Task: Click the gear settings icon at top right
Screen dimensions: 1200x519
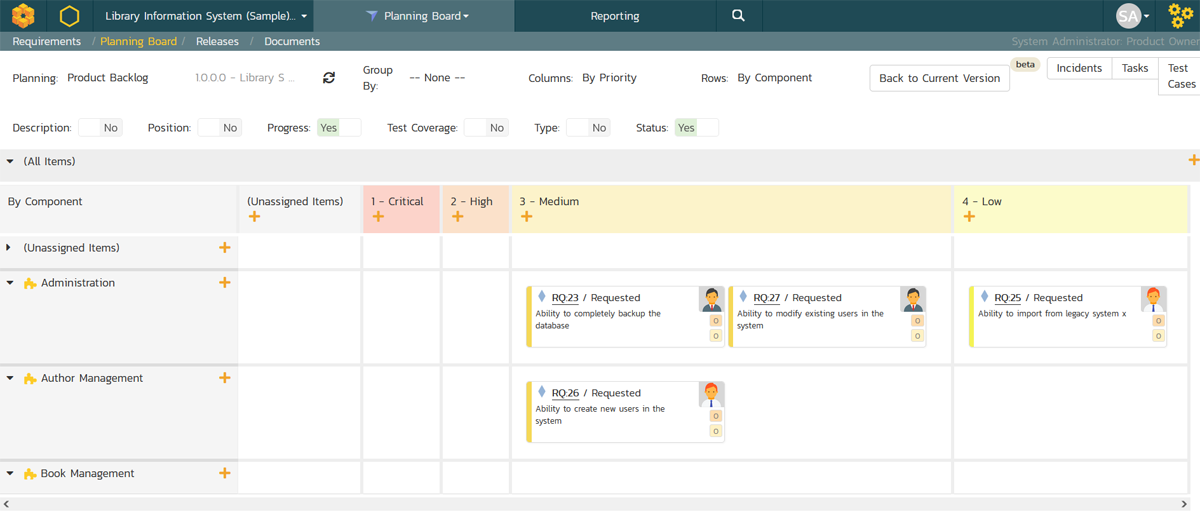Action: [x=1180, y=16]
